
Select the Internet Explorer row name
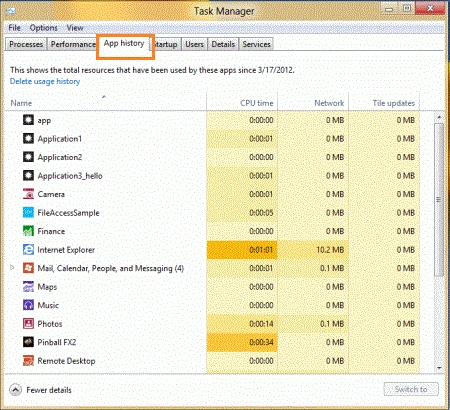66,250
